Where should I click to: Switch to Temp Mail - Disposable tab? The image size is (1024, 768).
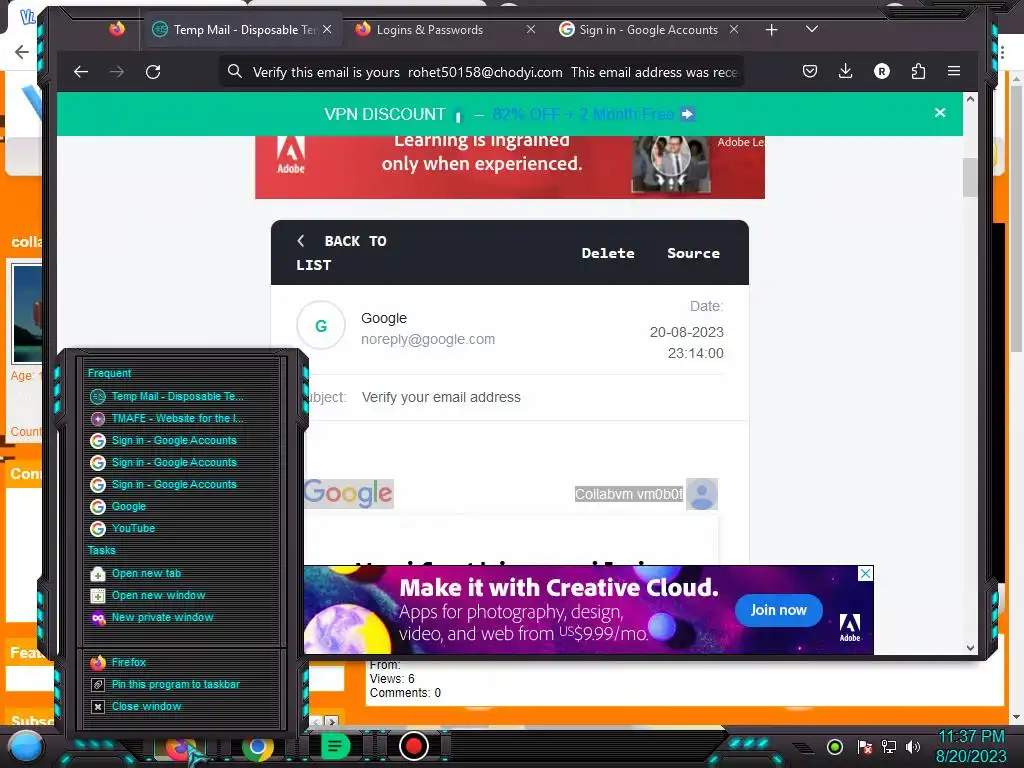[x=242, y=29]
